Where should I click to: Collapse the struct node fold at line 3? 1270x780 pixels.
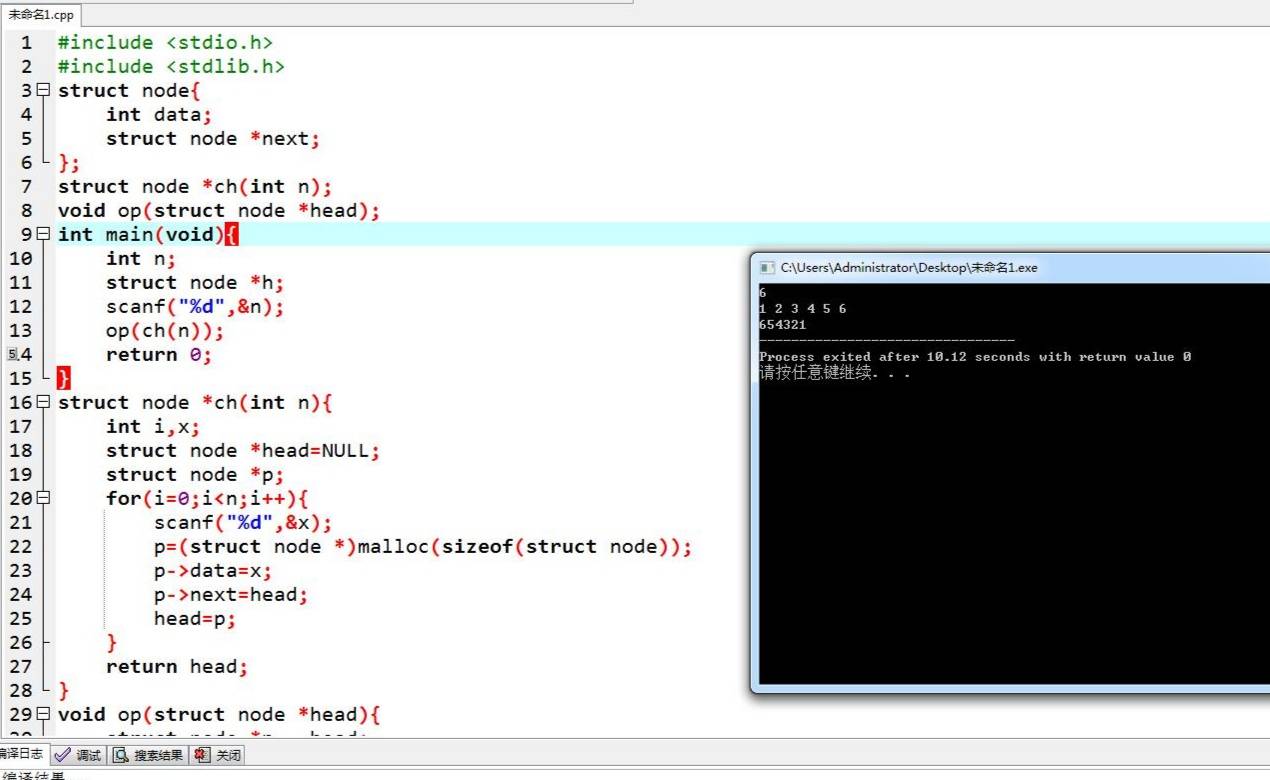pos(42,90)
